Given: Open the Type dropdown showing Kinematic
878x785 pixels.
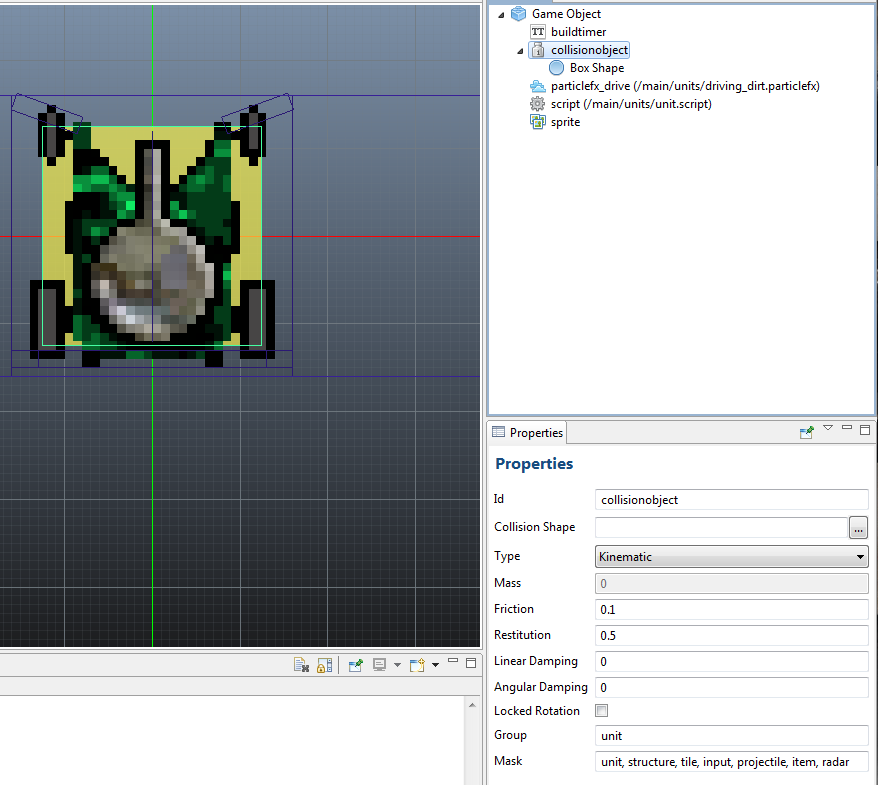Looking at the screenshot, I should click(x=731, y=557).
